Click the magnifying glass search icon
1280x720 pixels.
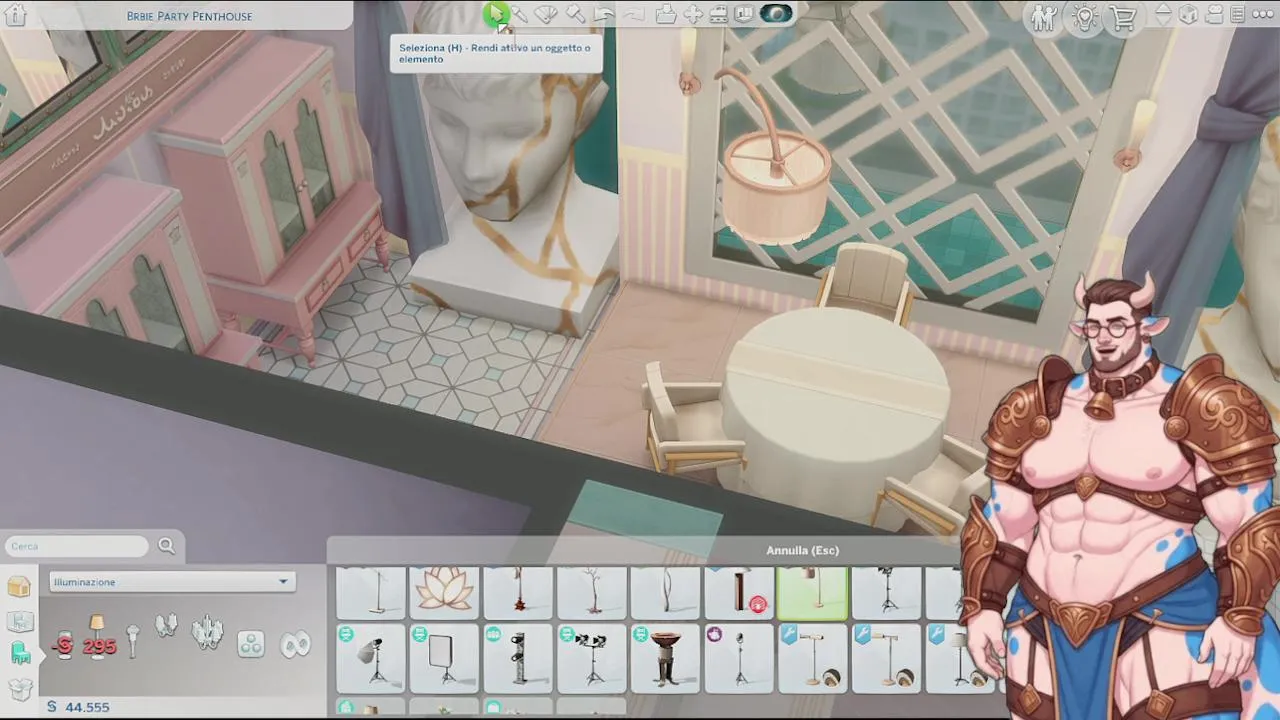coord(166,545)
